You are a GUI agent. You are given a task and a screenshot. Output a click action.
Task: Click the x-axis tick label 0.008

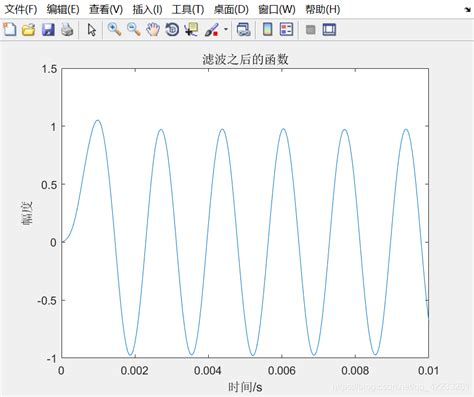pyautogui.click(x=355, y=370)
